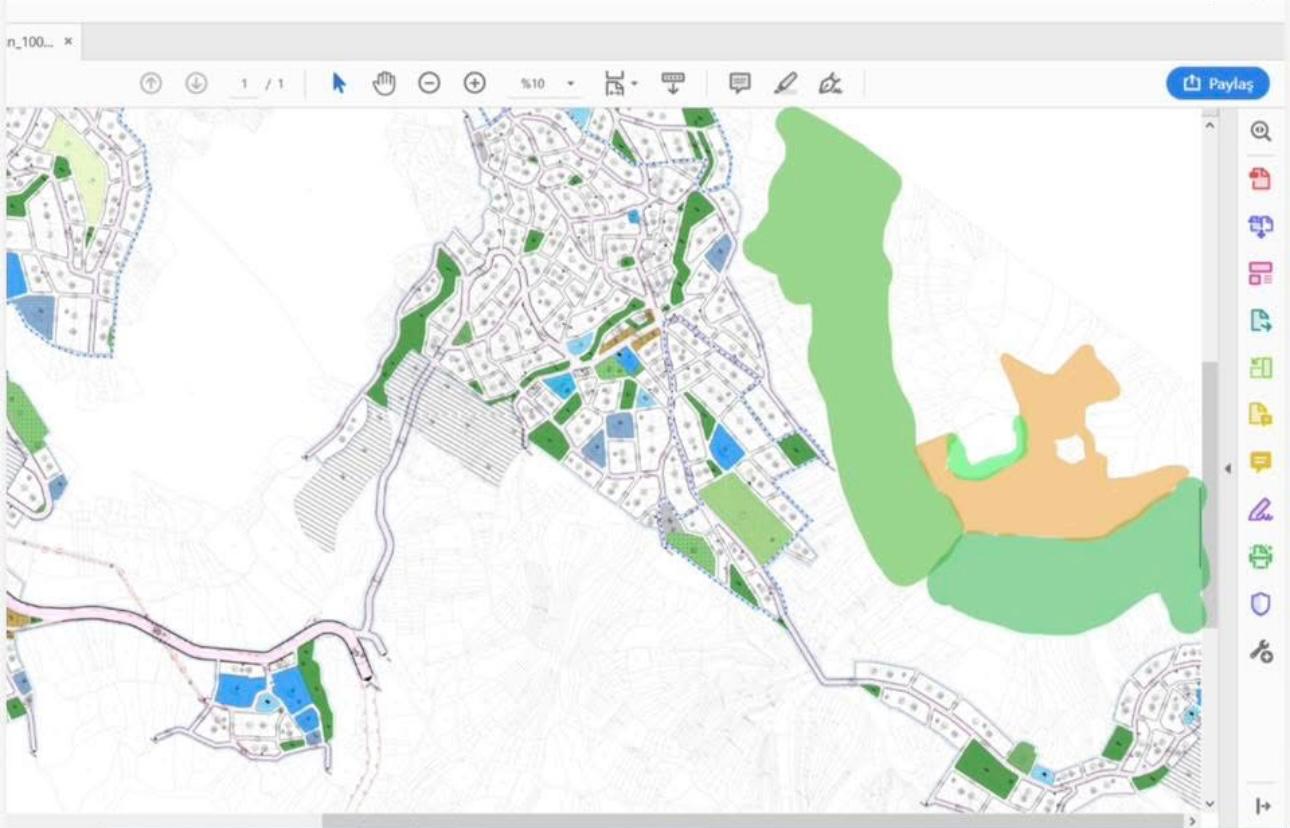Close the open document tab
Image resolution: width=1290 pixels, height=828 pixels.
pos(68,42)
